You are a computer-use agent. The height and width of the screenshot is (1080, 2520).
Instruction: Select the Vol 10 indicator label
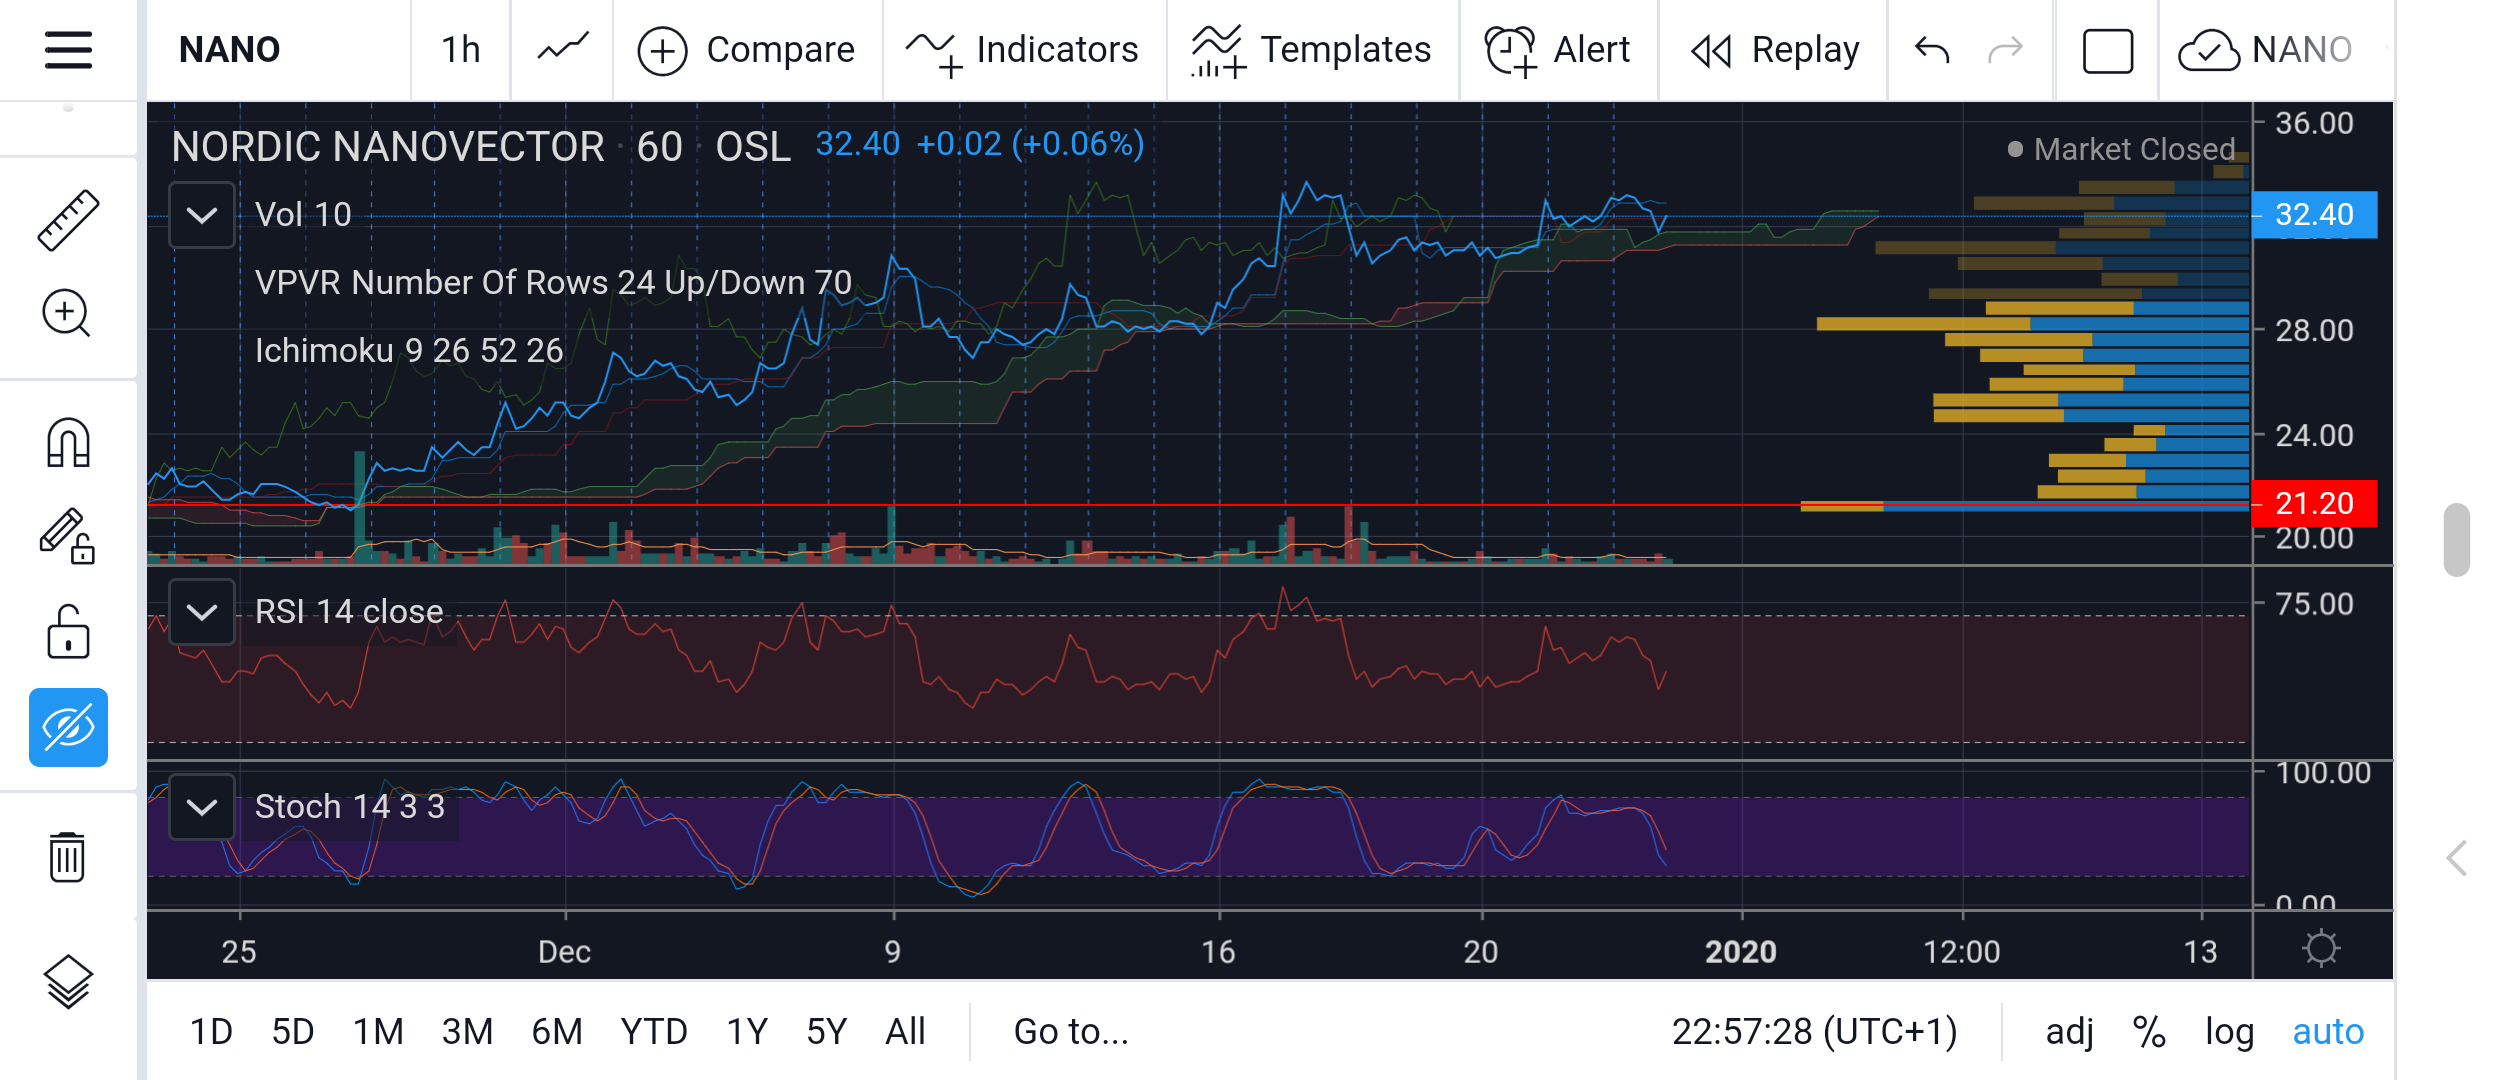coord(303,215)
